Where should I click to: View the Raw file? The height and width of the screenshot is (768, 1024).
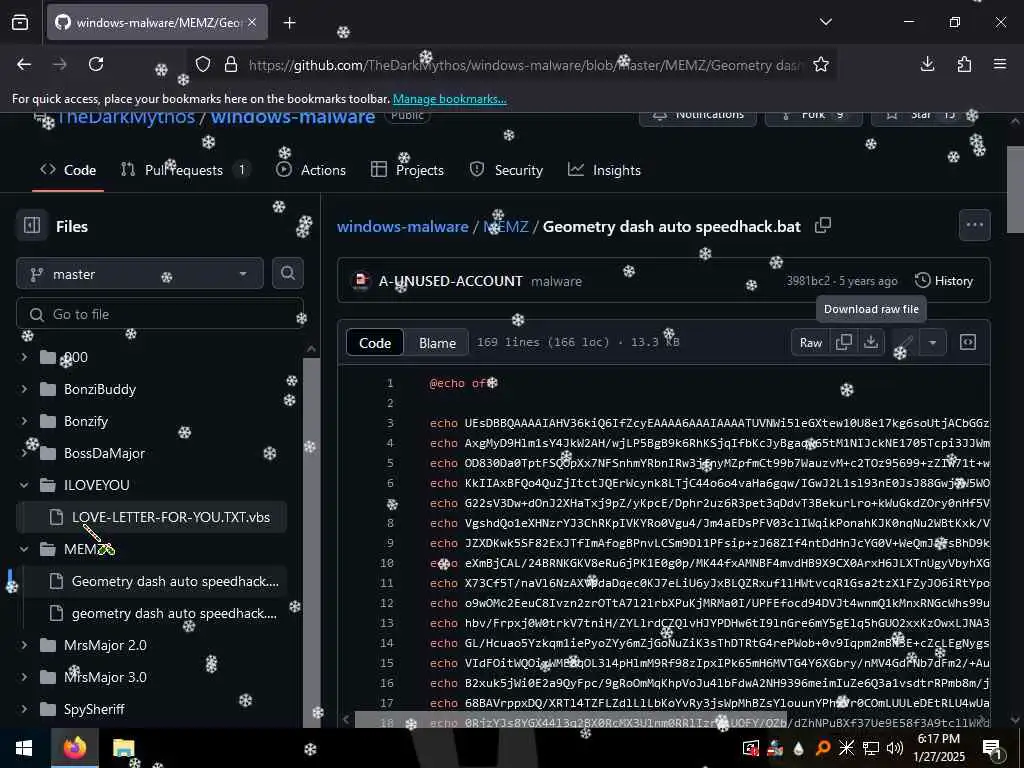tap(811, 342)
